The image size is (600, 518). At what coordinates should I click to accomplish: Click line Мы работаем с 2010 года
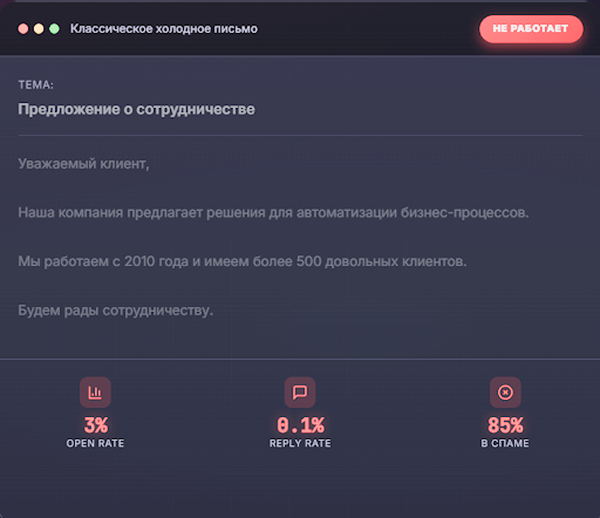point(242,261)
